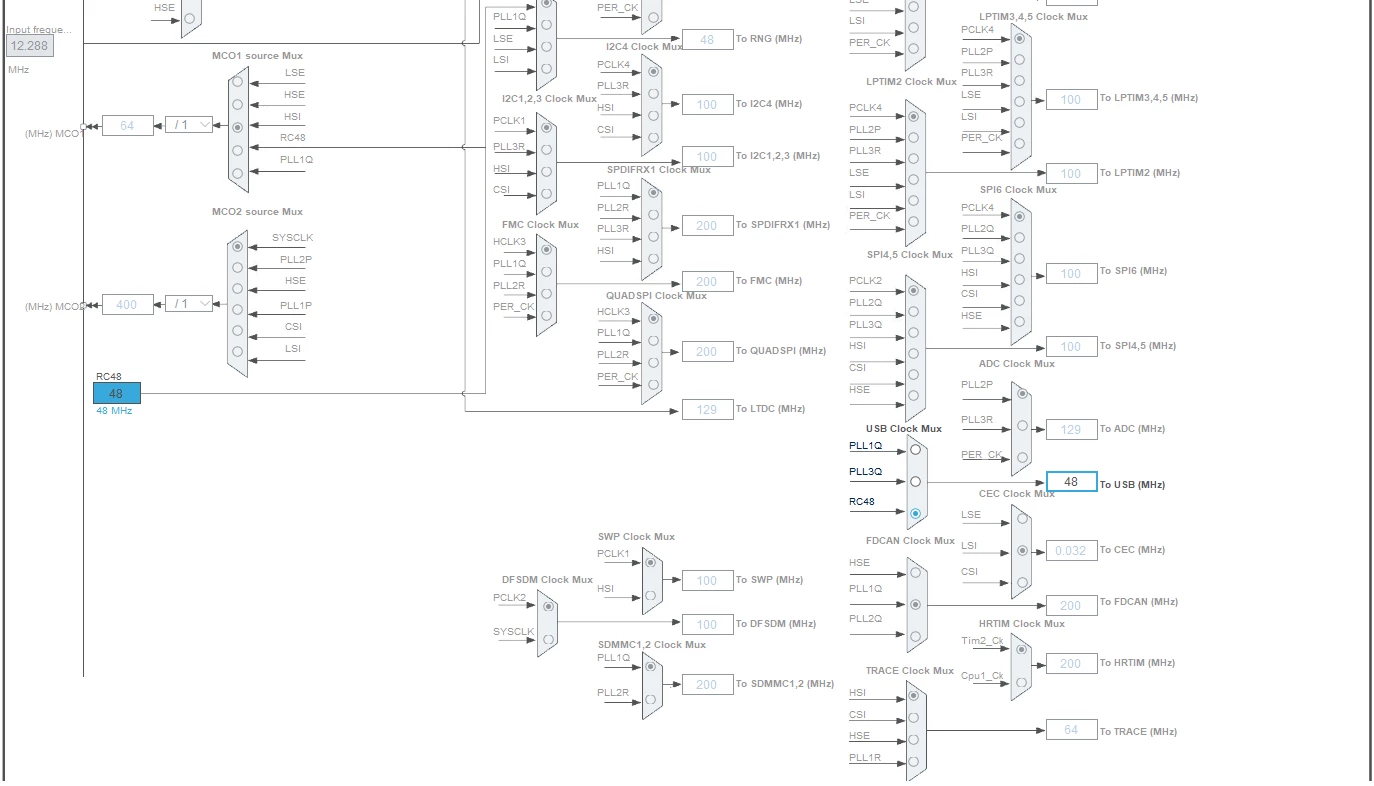Click the To DFSDM (MHz) 100 field
This screenshot has height=786, width=1374.
point(708,625)
